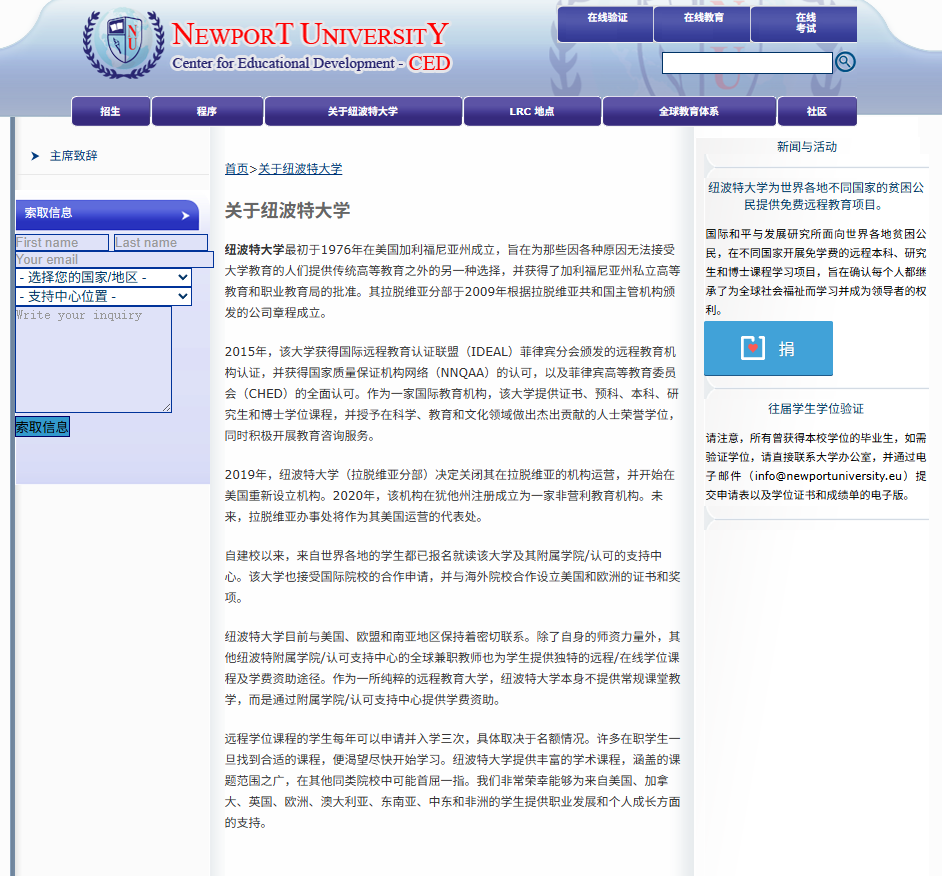
Task: Click the 索取信息 panel header
Action: point(107,214)
